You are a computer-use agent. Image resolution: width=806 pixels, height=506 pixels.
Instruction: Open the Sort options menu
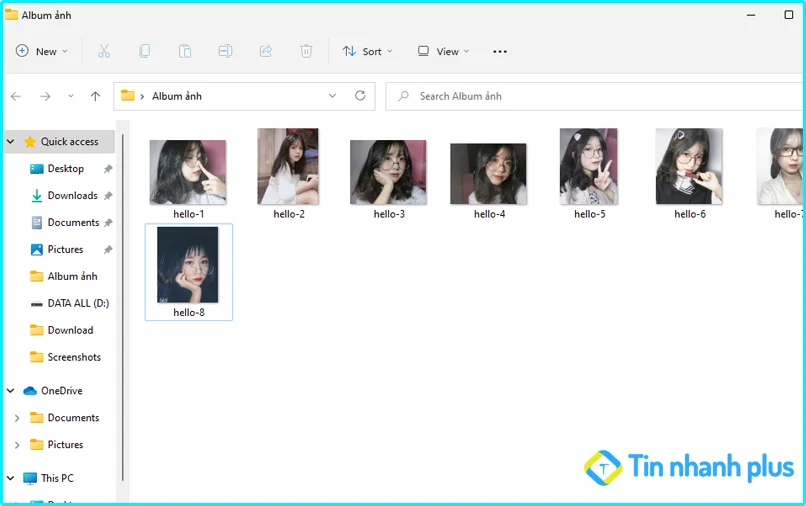368,51
